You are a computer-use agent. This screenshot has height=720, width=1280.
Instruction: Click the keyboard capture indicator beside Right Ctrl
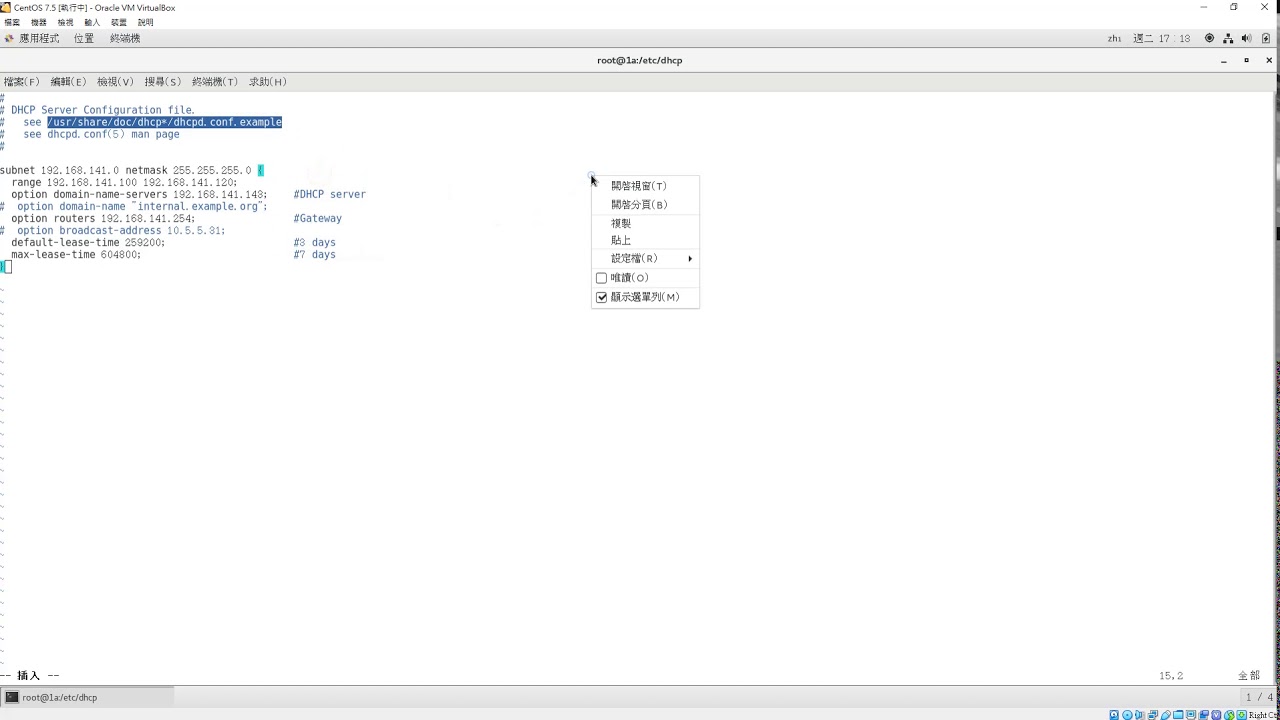[1241, 715]
